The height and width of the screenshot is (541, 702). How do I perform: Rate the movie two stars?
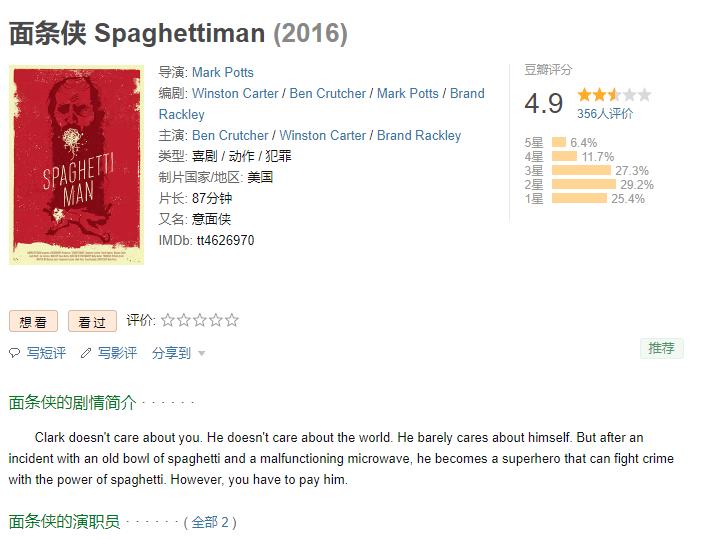click(184, 320)
